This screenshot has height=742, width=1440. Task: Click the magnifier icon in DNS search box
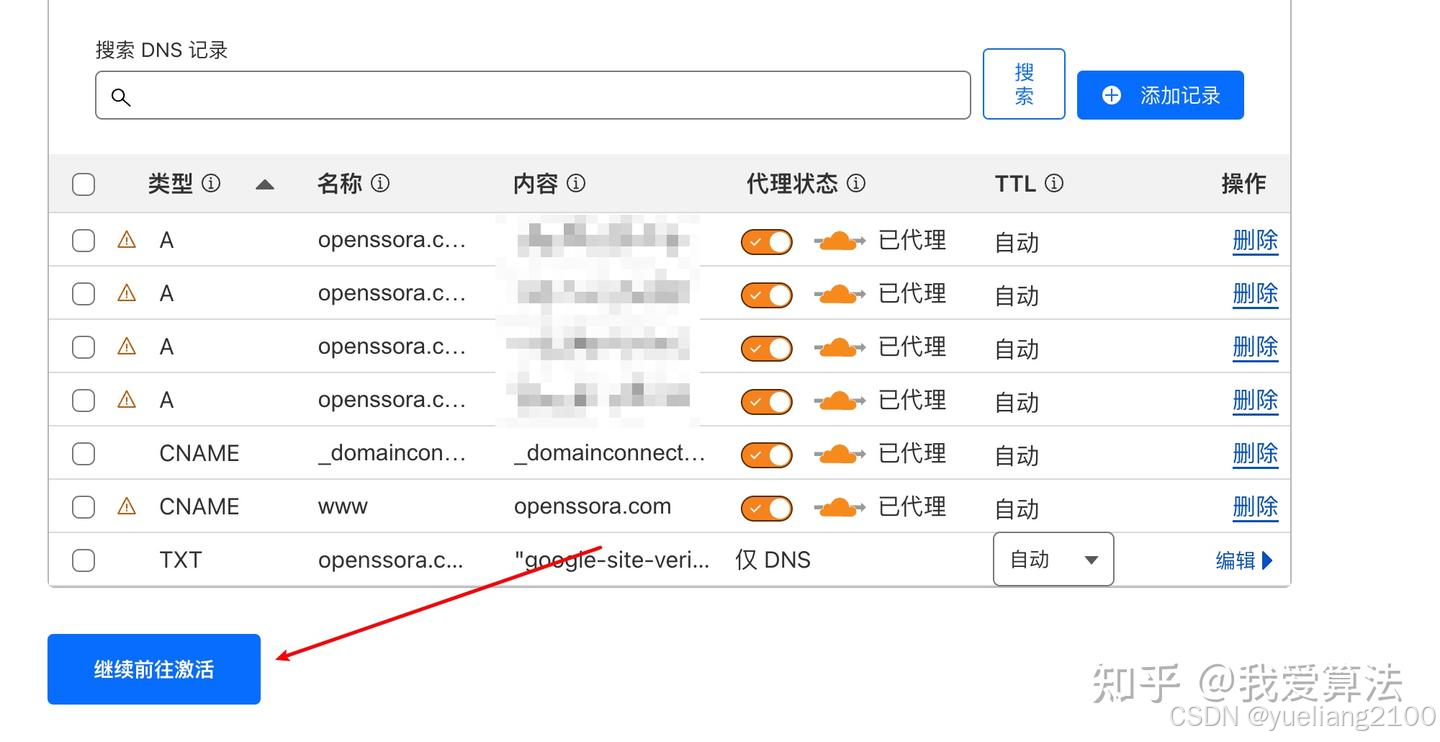[121, 97]
